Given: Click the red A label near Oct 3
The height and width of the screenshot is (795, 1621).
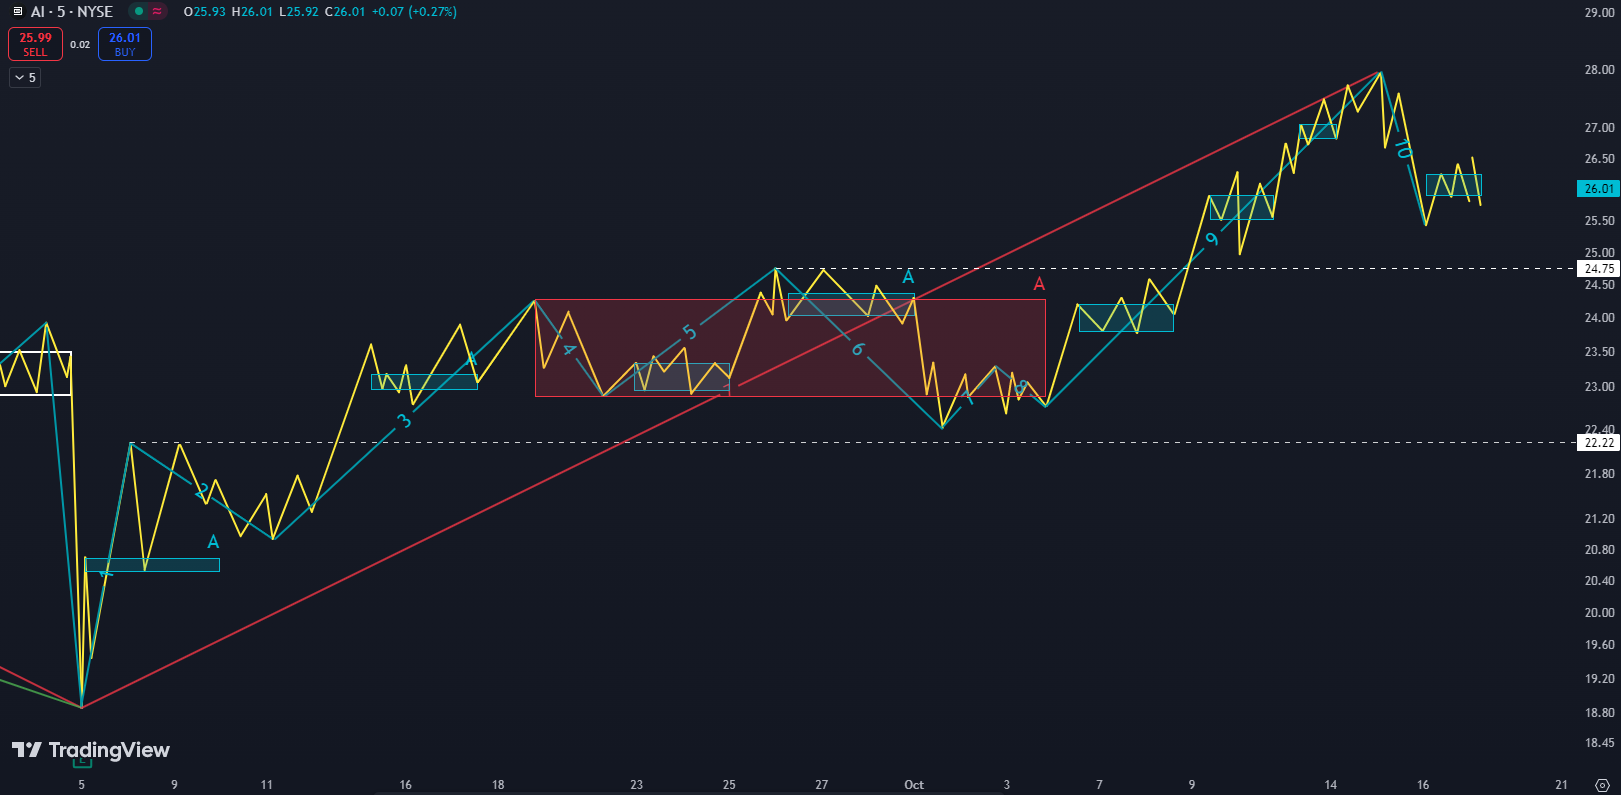Looking at the screenshot, I should (1039, 285).
